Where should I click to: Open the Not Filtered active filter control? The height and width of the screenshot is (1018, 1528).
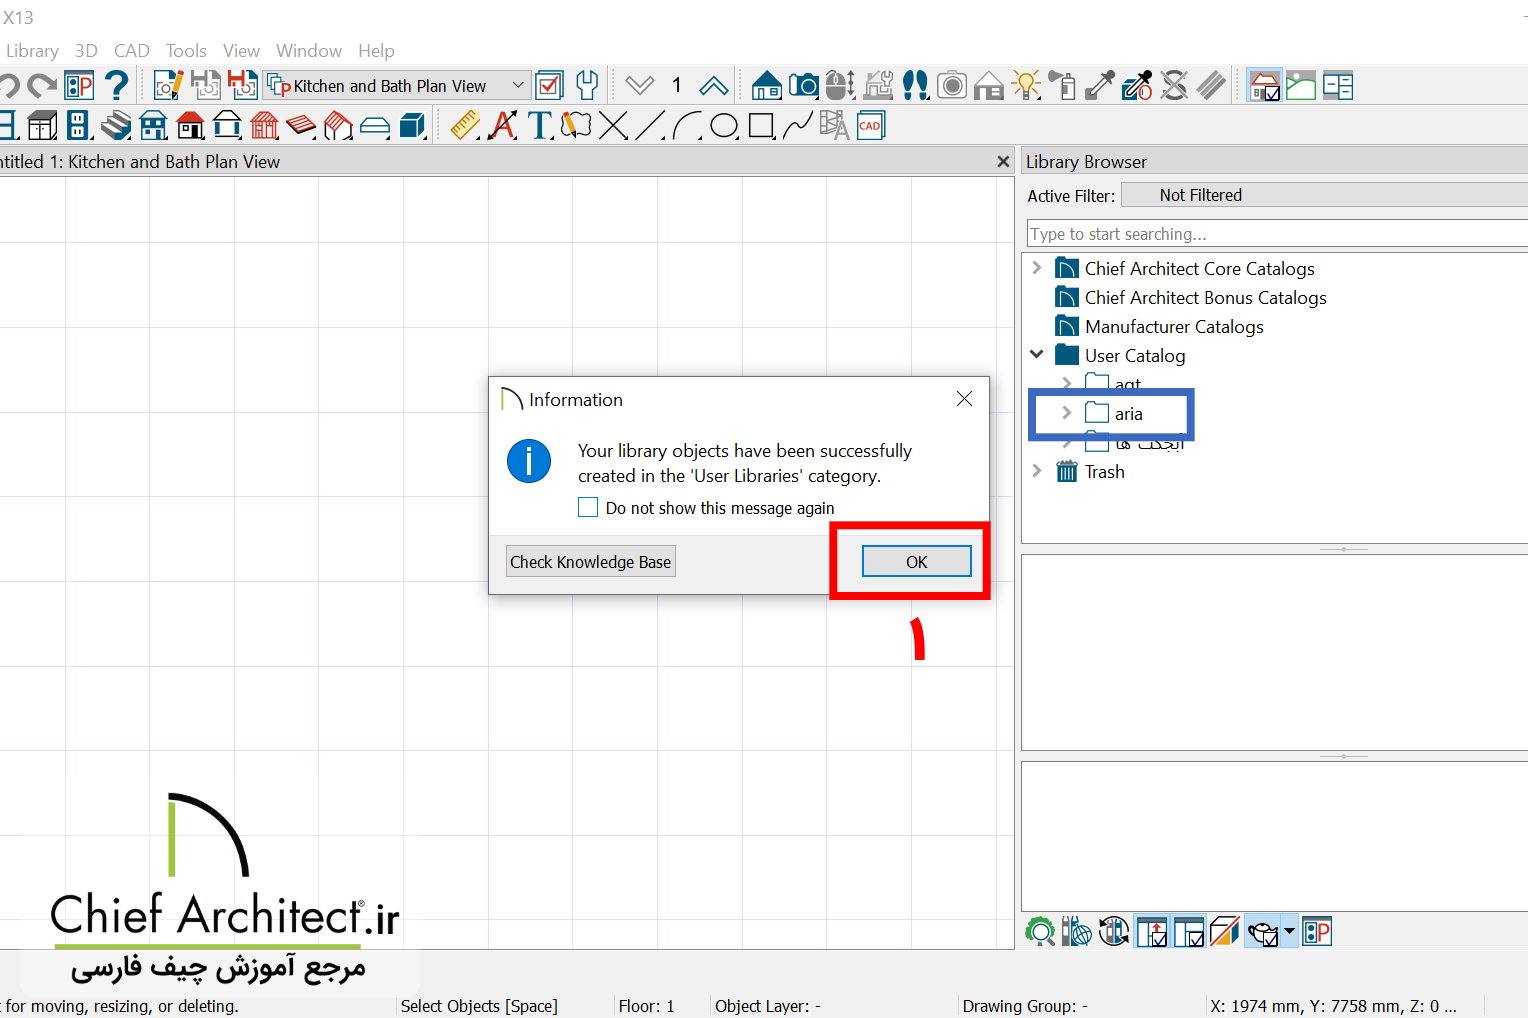click(1200, 194)
